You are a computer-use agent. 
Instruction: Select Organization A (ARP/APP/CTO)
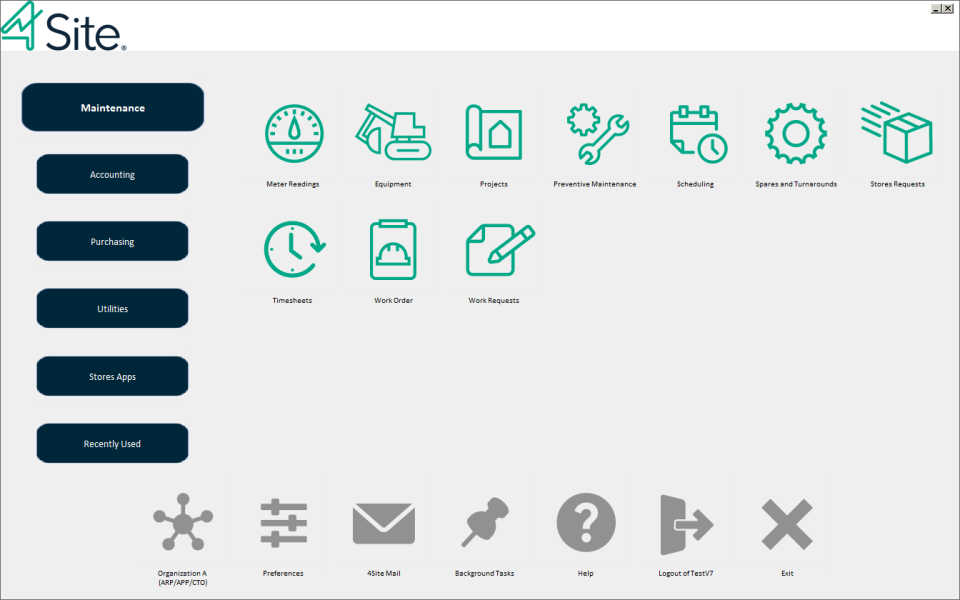pyautogui.click(x=183, y=521)
